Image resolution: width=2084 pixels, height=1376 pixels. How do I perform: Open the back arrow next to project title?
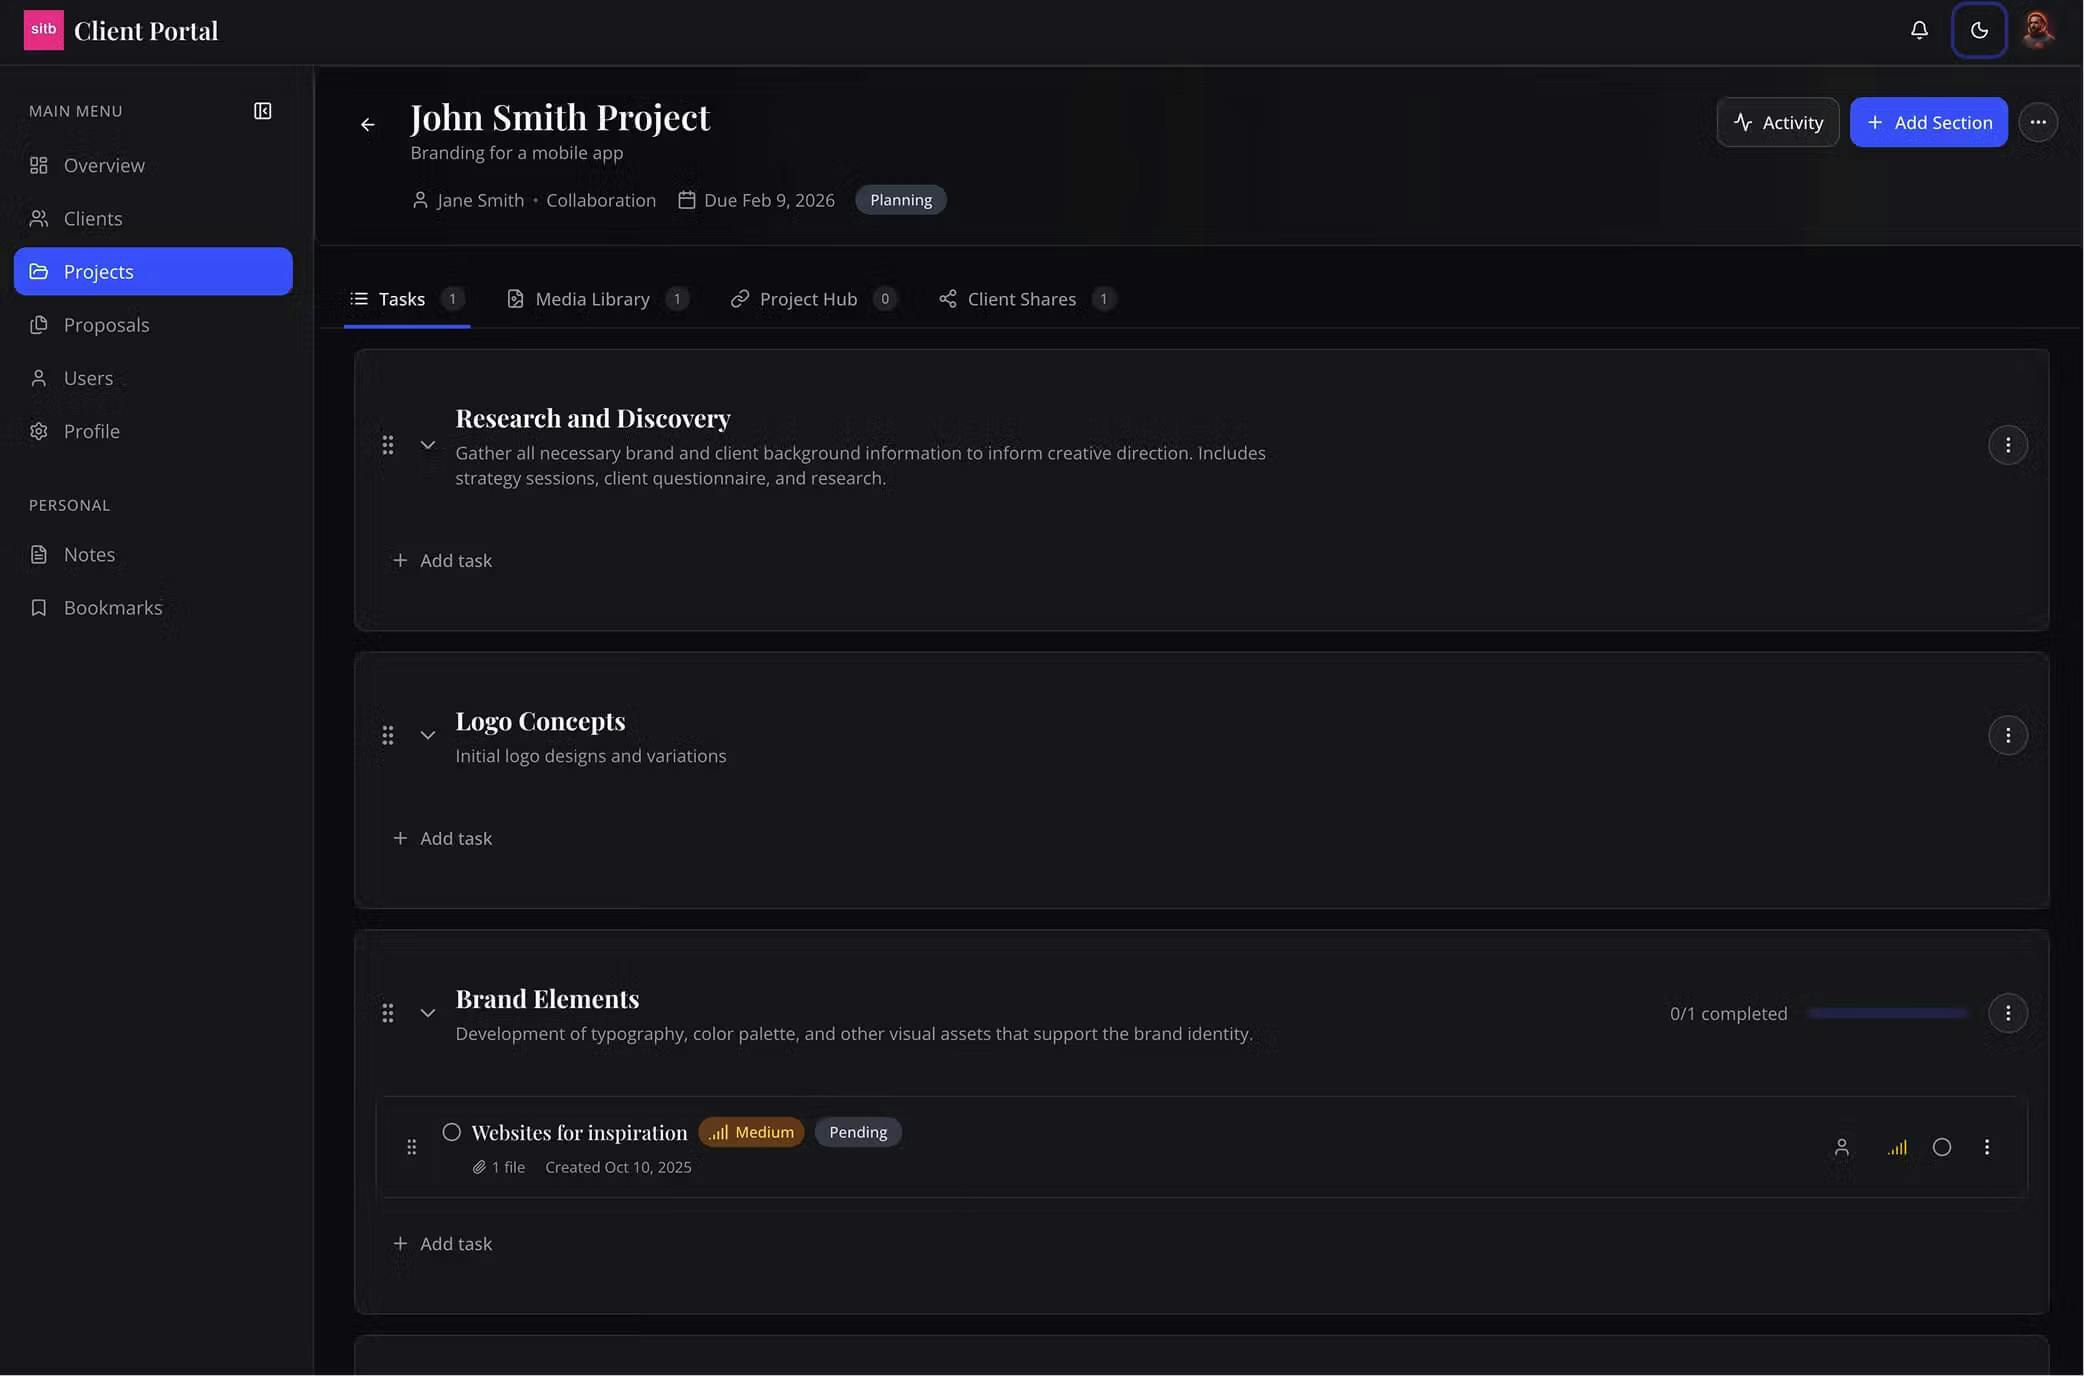[368, 124]
